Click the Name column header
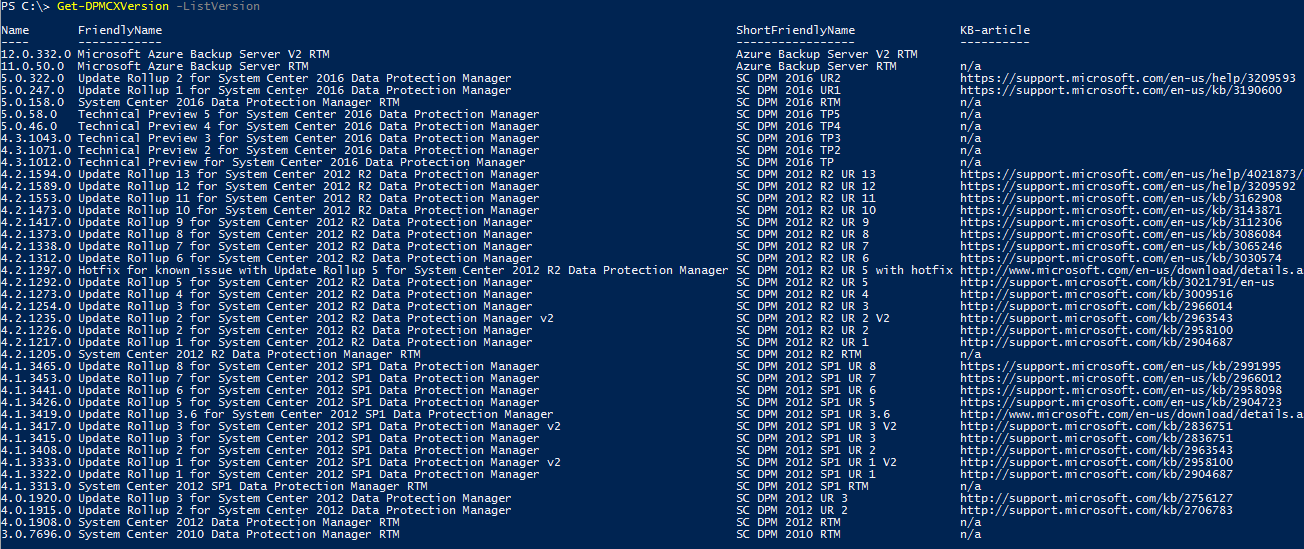Viewport: 1304px width, 549px height. click(15, 30)
